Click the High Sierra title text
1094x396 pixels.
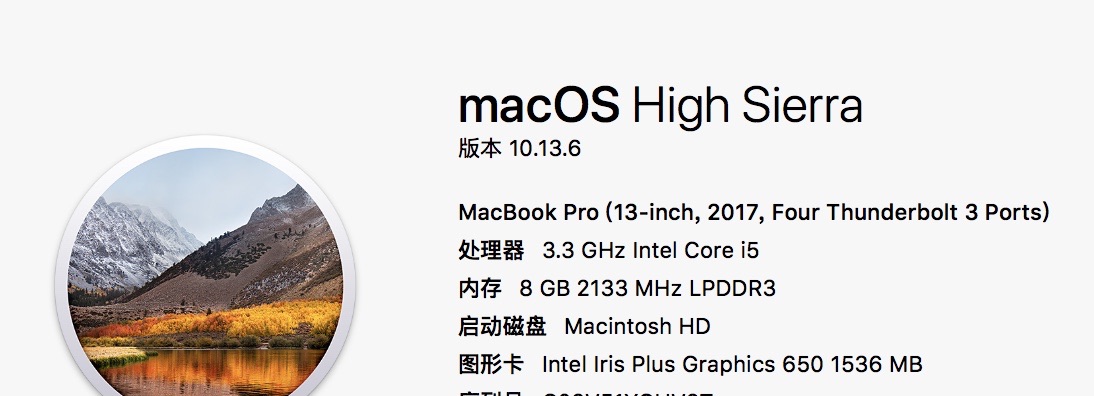point(747,107)
